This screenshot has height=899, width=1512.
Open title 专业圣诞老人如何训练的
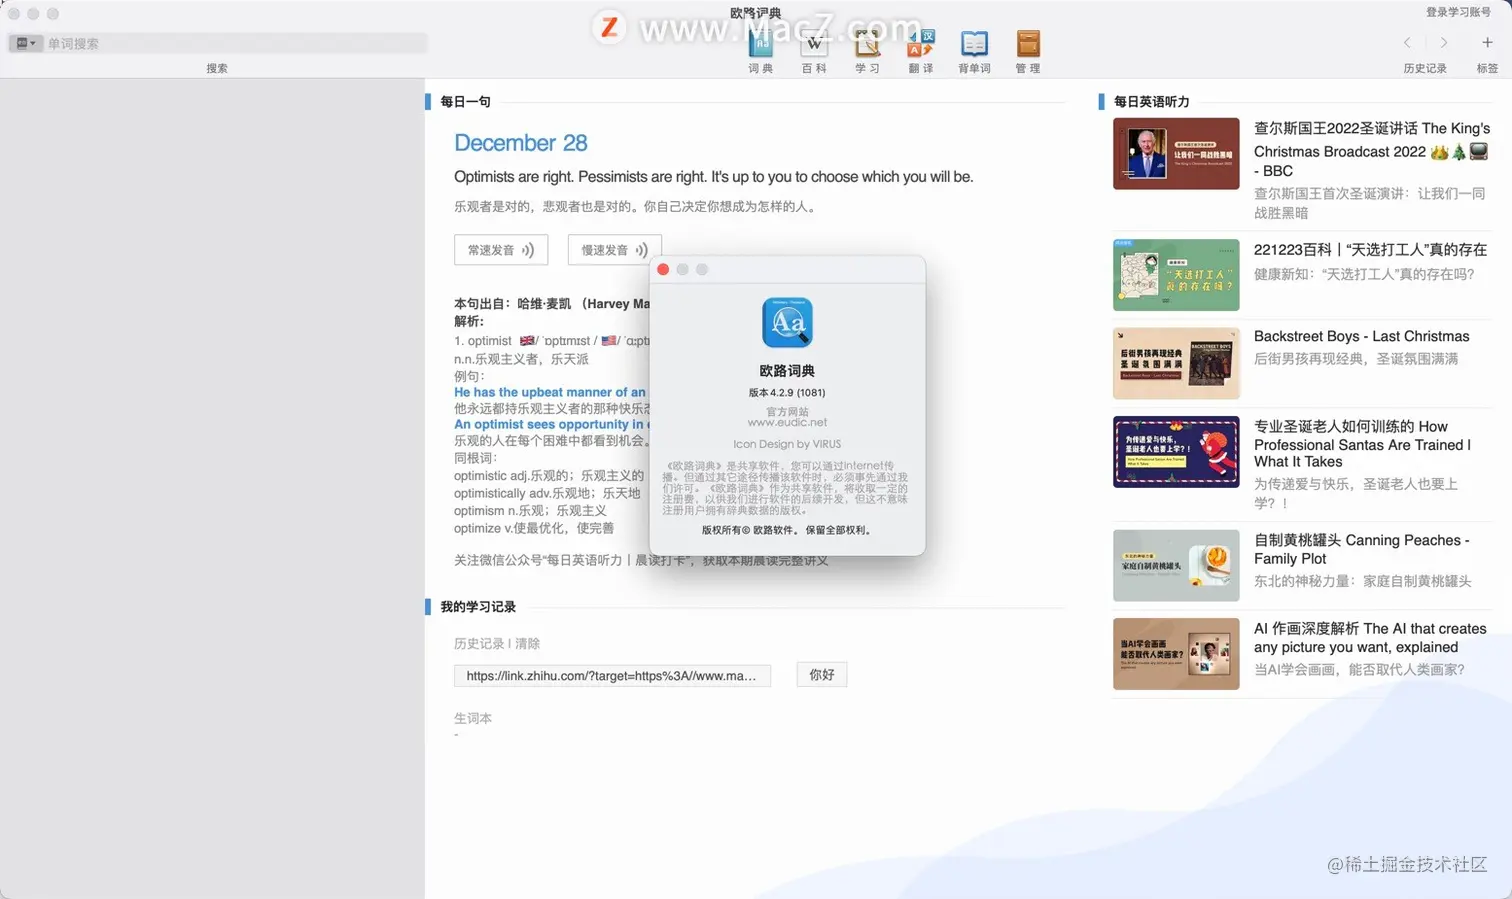coord(1362,444)
